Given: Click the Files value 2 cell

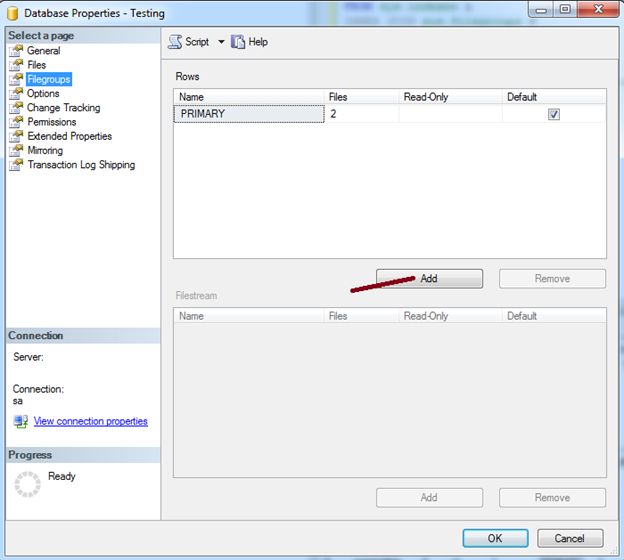Looking at the screenshot, I should (x=362, y=114).
